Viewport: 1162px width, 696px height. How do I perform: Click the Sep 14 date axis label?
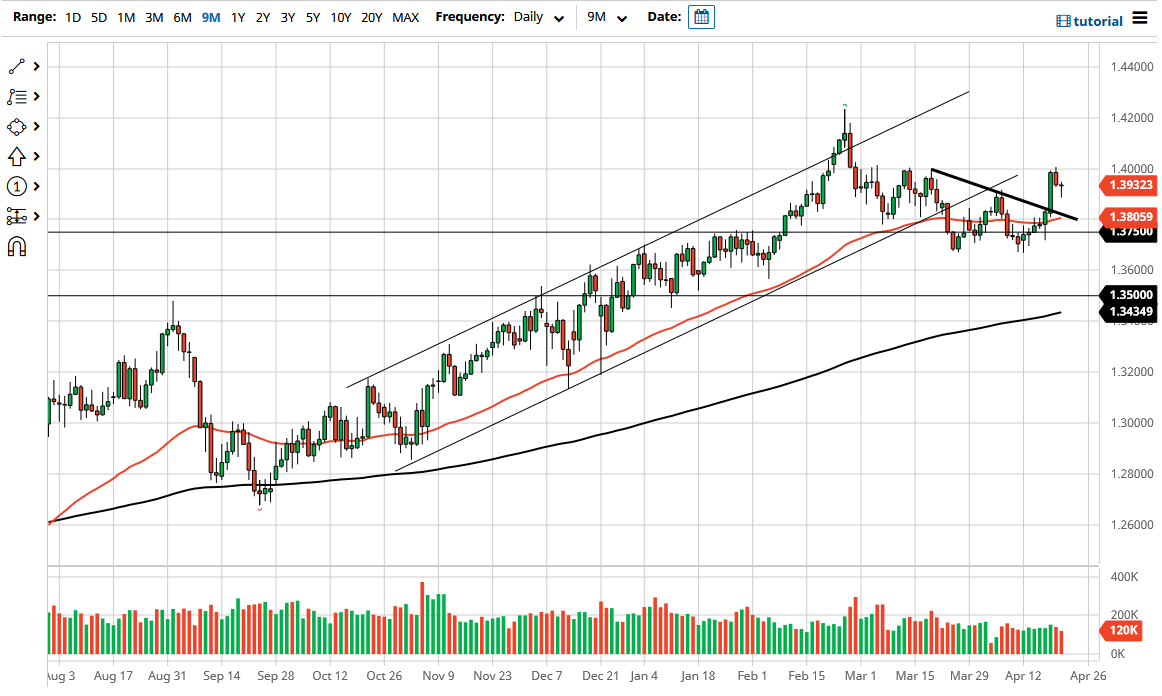point(222,676)
